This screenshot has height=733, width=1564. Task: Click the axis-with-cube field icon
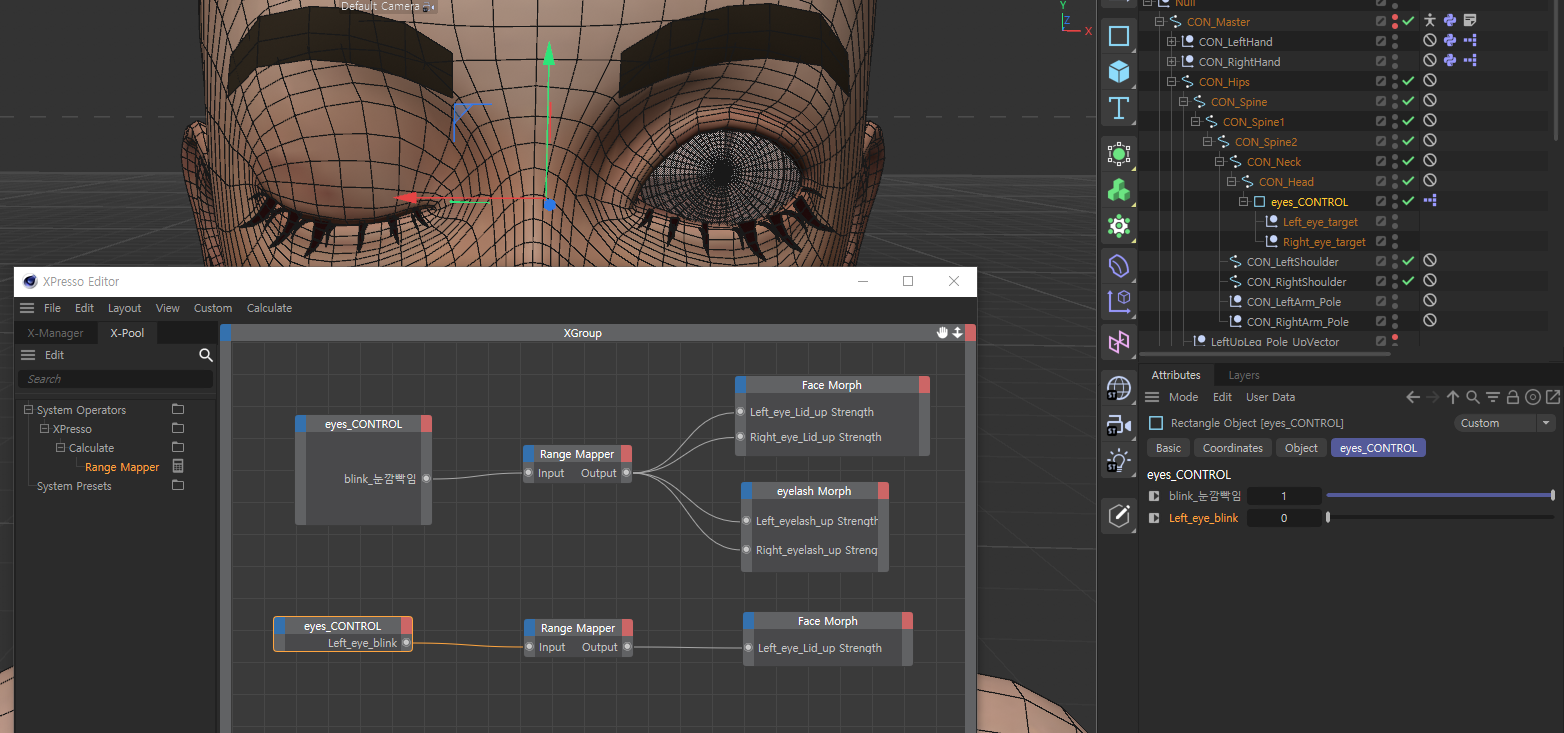tap(1118, 301)
